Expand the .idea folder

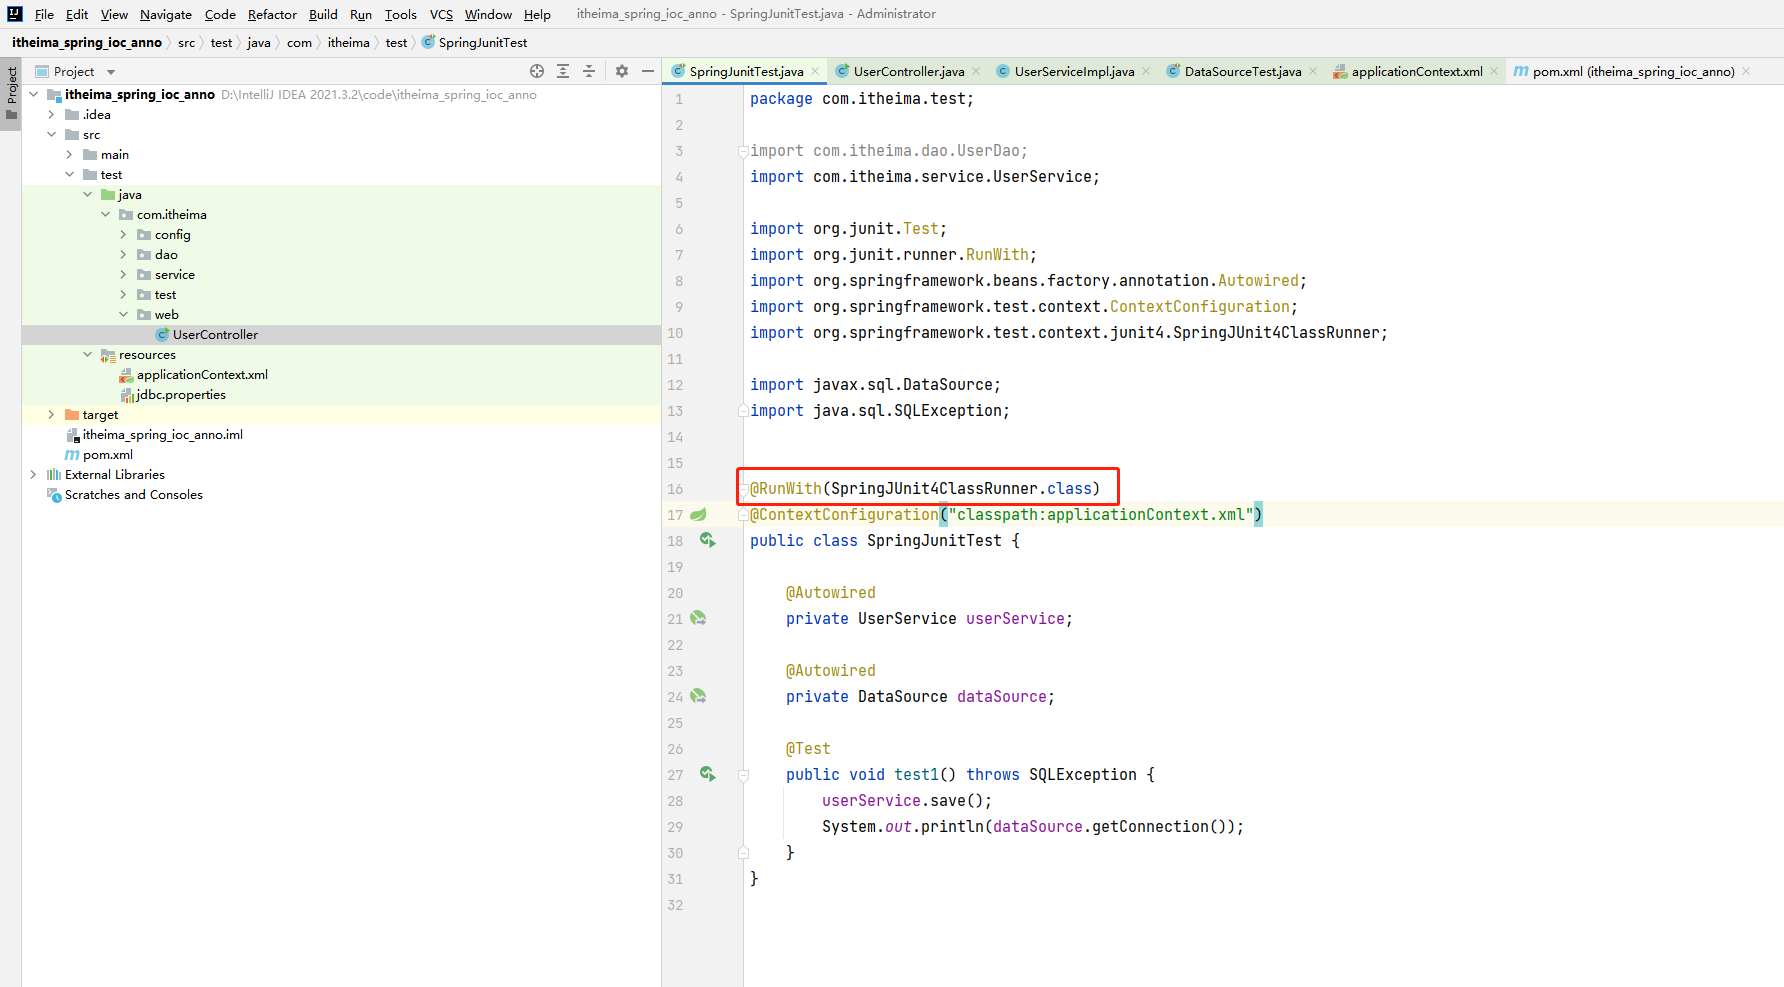[x=52, y=114]
